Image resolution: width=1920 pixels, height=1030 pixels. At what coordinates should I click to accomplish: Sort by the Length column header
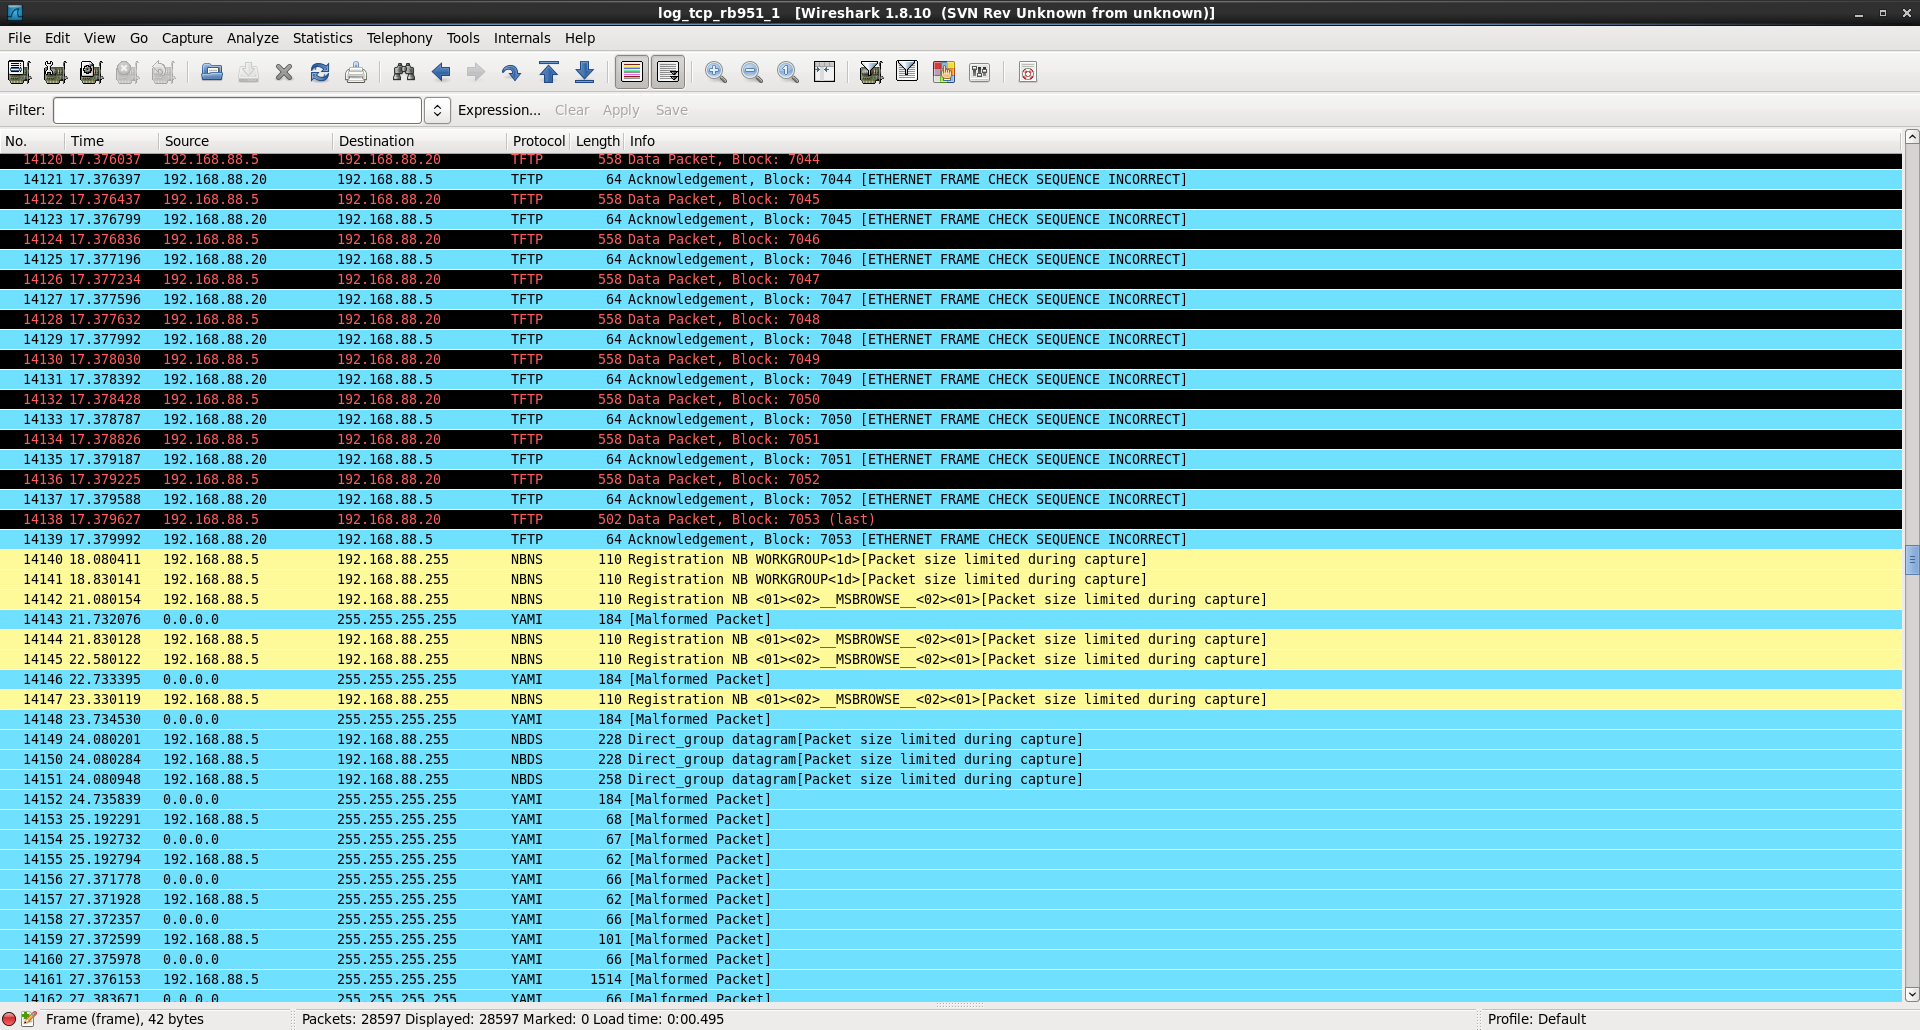point(598,141)
